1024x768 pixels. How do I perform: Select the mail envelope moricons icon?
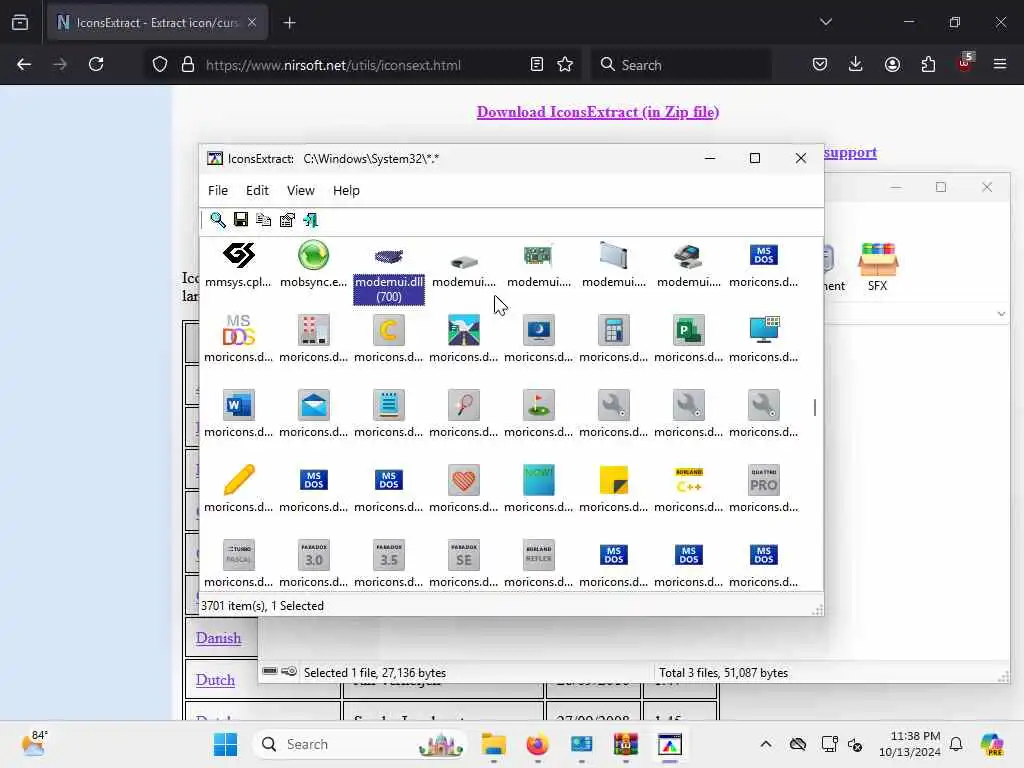pos(313,413)
